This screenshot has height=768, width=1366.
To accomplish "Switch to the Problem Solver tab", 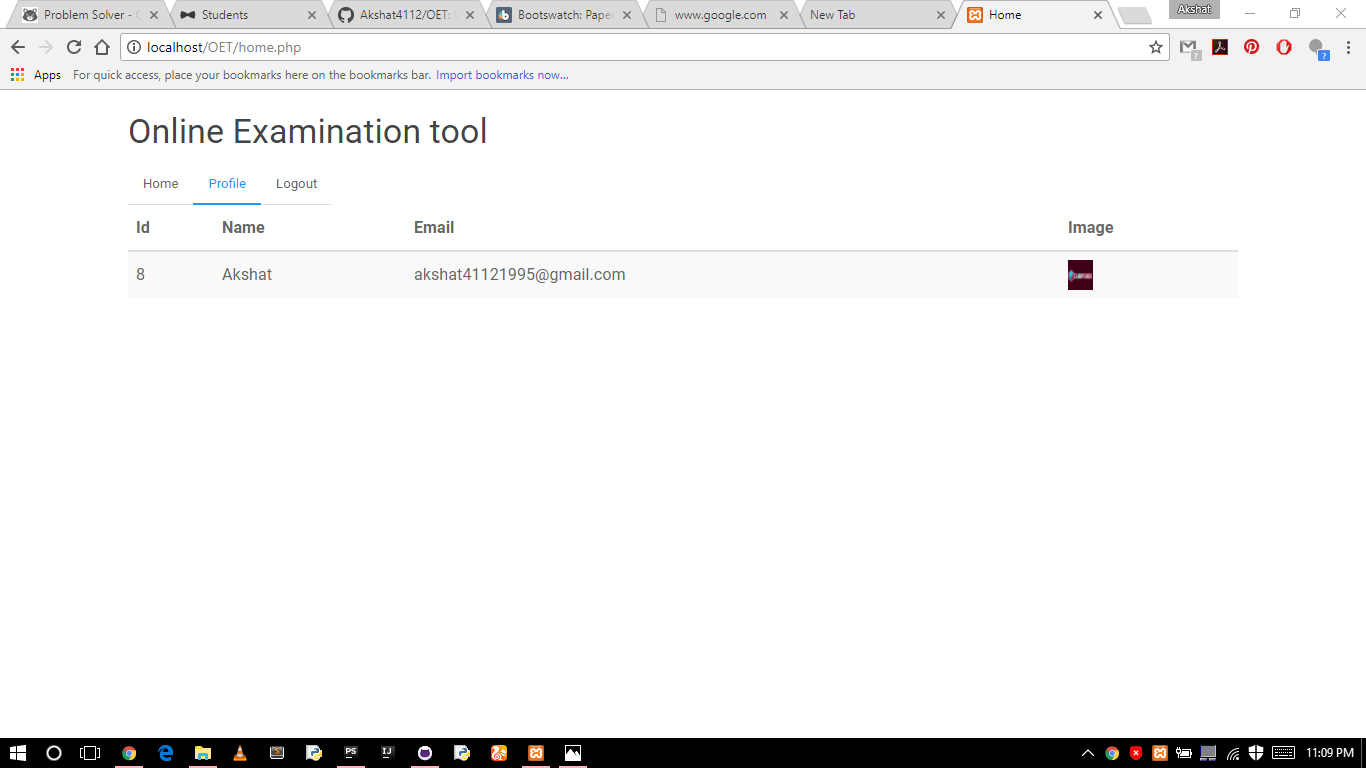I will (x=90, y=15).
